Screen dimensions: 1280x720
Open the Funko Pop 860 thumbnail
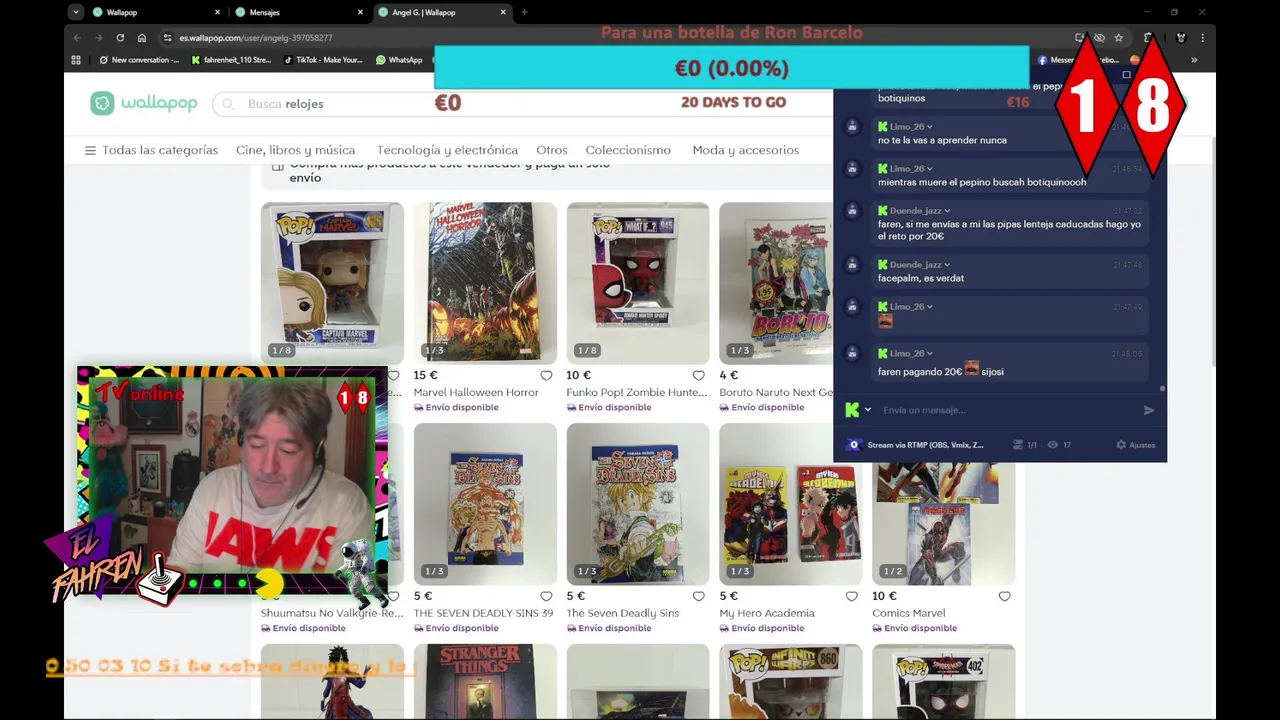(x=791, y=682)
